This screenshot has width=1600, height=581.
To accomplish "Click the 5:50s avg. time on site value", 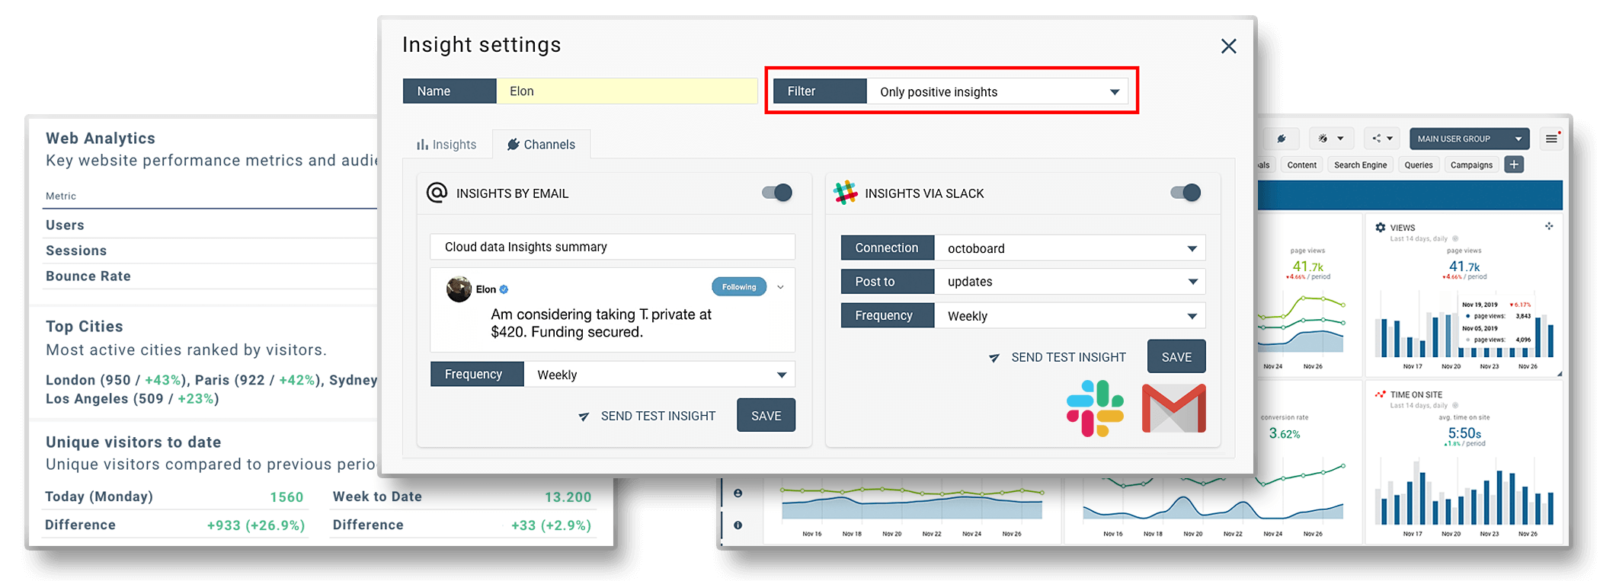I will click(1464, 433).
